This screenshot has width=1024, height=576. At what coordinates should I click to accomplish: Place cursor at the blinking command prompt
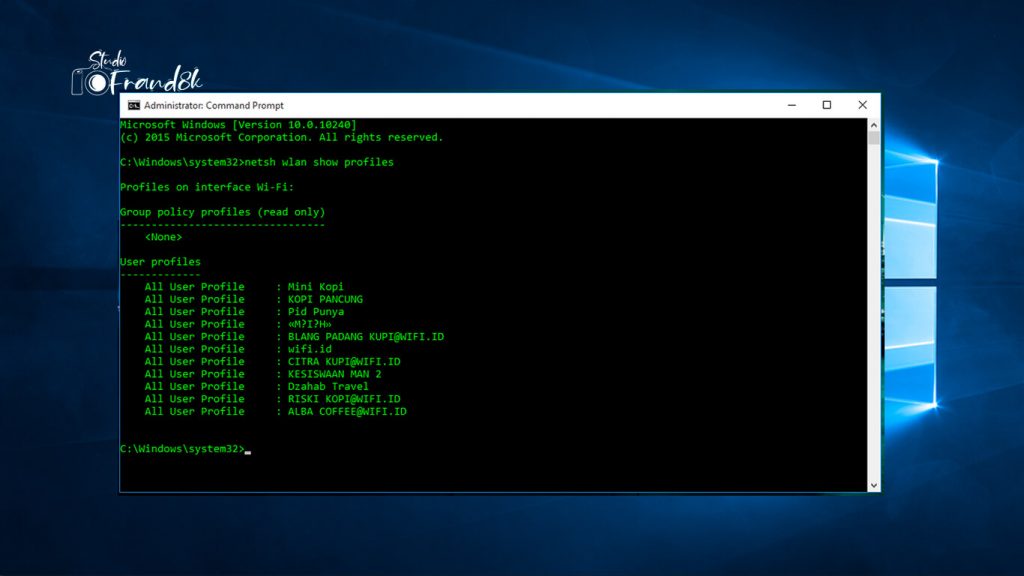pos(247,449)
